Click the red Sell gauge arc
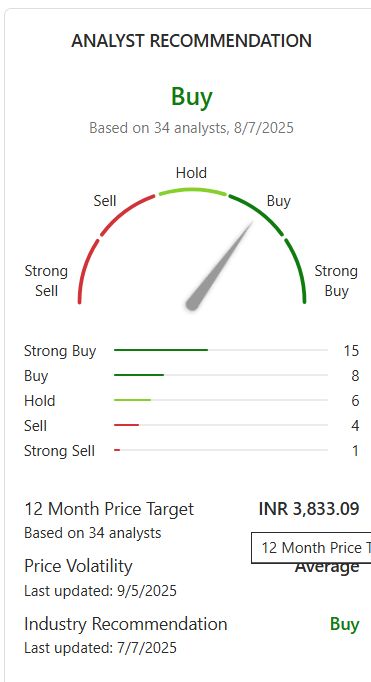This screenshot has width=371, height=682. pos(126,213)
